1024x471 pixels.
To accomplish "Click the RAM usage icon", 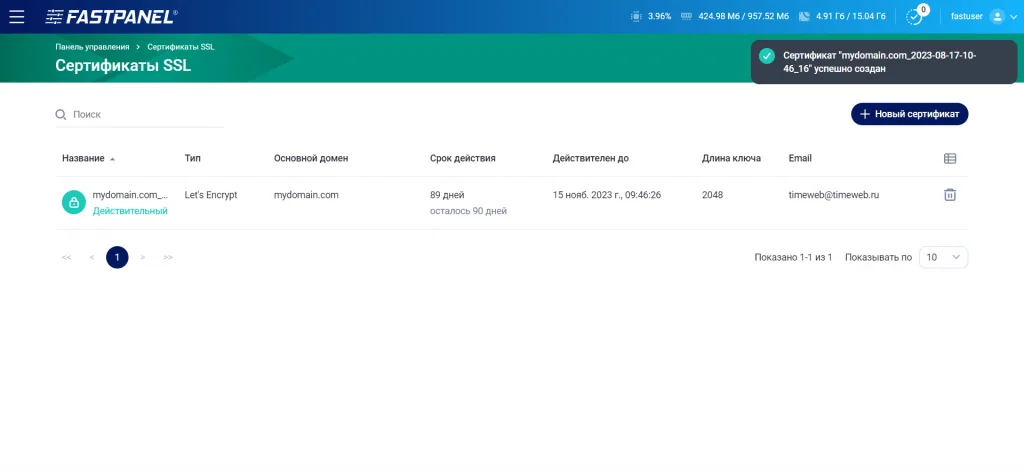I will click(x=686, y=16).
